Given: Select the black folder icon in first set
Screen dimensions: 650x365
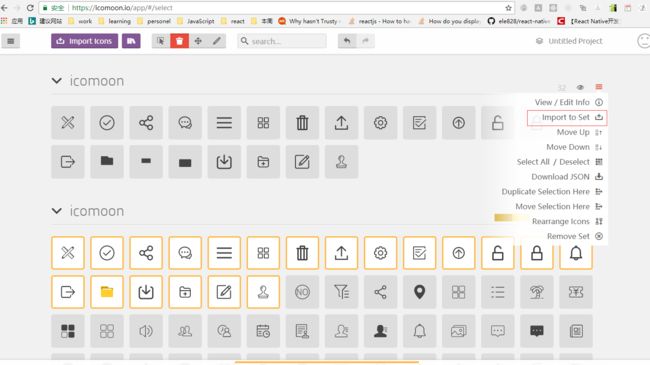Looking at the screenshot, I should tap(107, 162).
